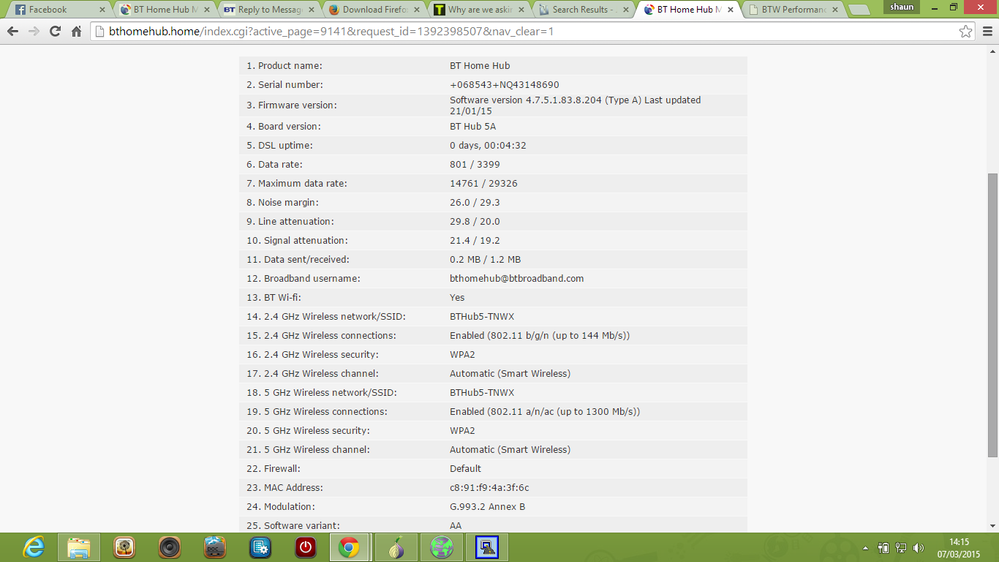
Task: Open the browser home page icon
Action: click(x=76, y=31)
